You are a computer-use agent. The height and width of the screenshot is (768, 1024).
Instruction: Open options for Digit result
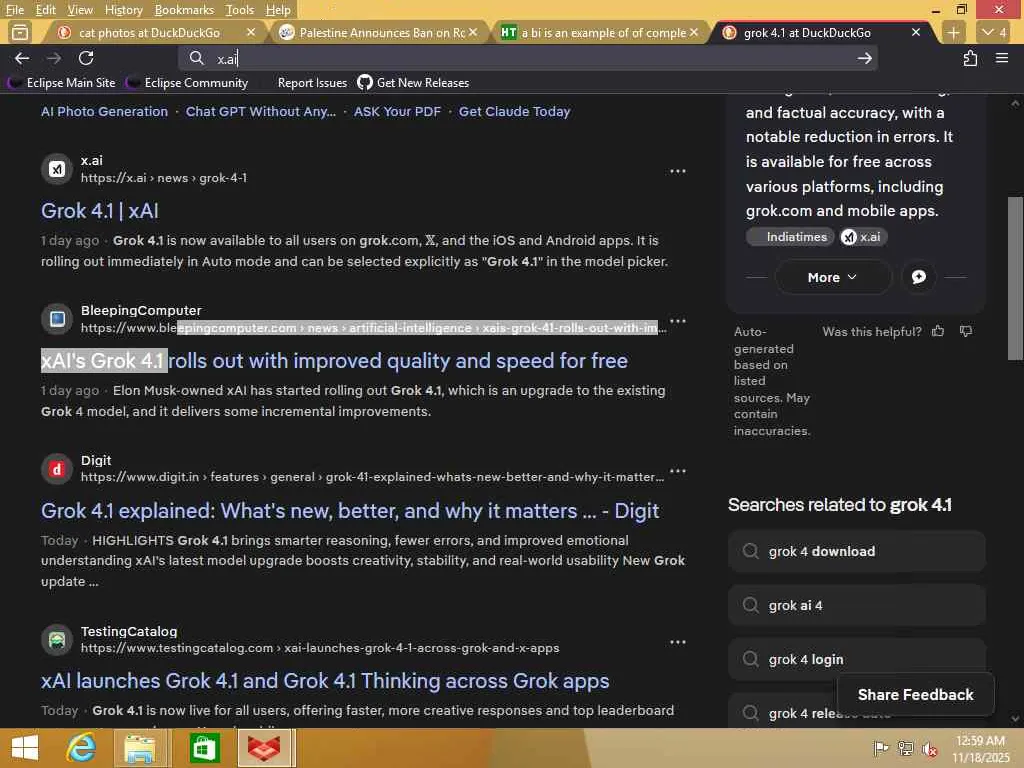click(678, 471)
